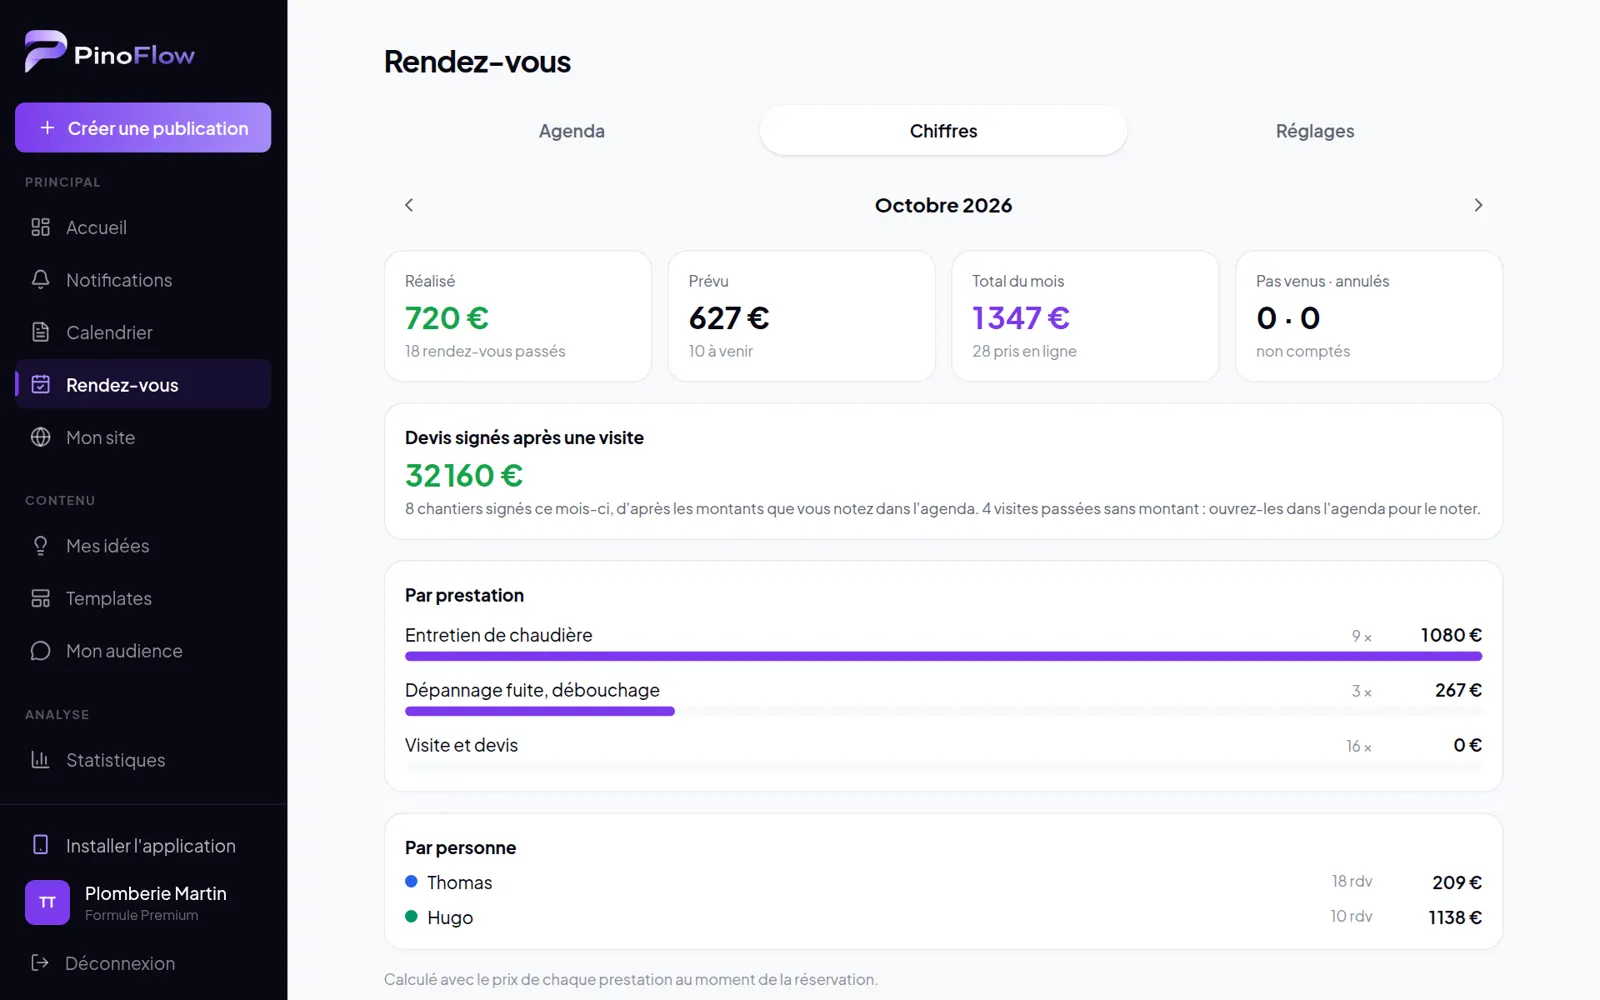
Task: Click the PinoFlow logo icon
Action: click(x=45, y=51)
